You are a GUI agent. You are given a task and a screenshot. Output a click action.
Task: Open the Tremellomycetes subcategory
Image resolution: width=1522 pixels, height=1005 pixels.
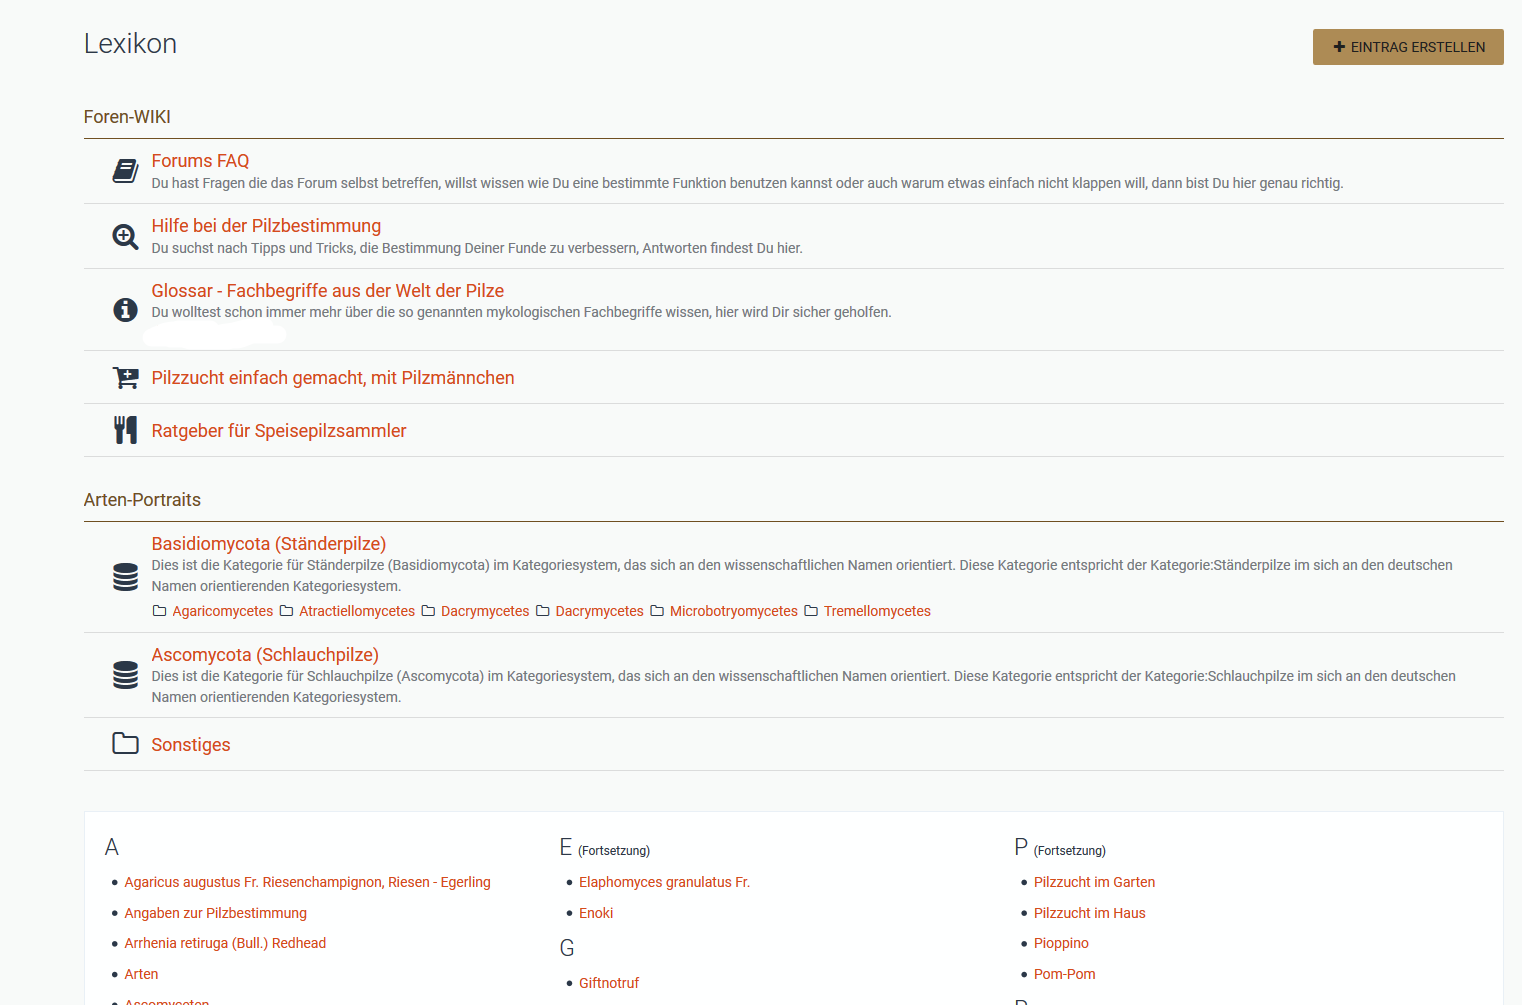click(x=876, y=611)
